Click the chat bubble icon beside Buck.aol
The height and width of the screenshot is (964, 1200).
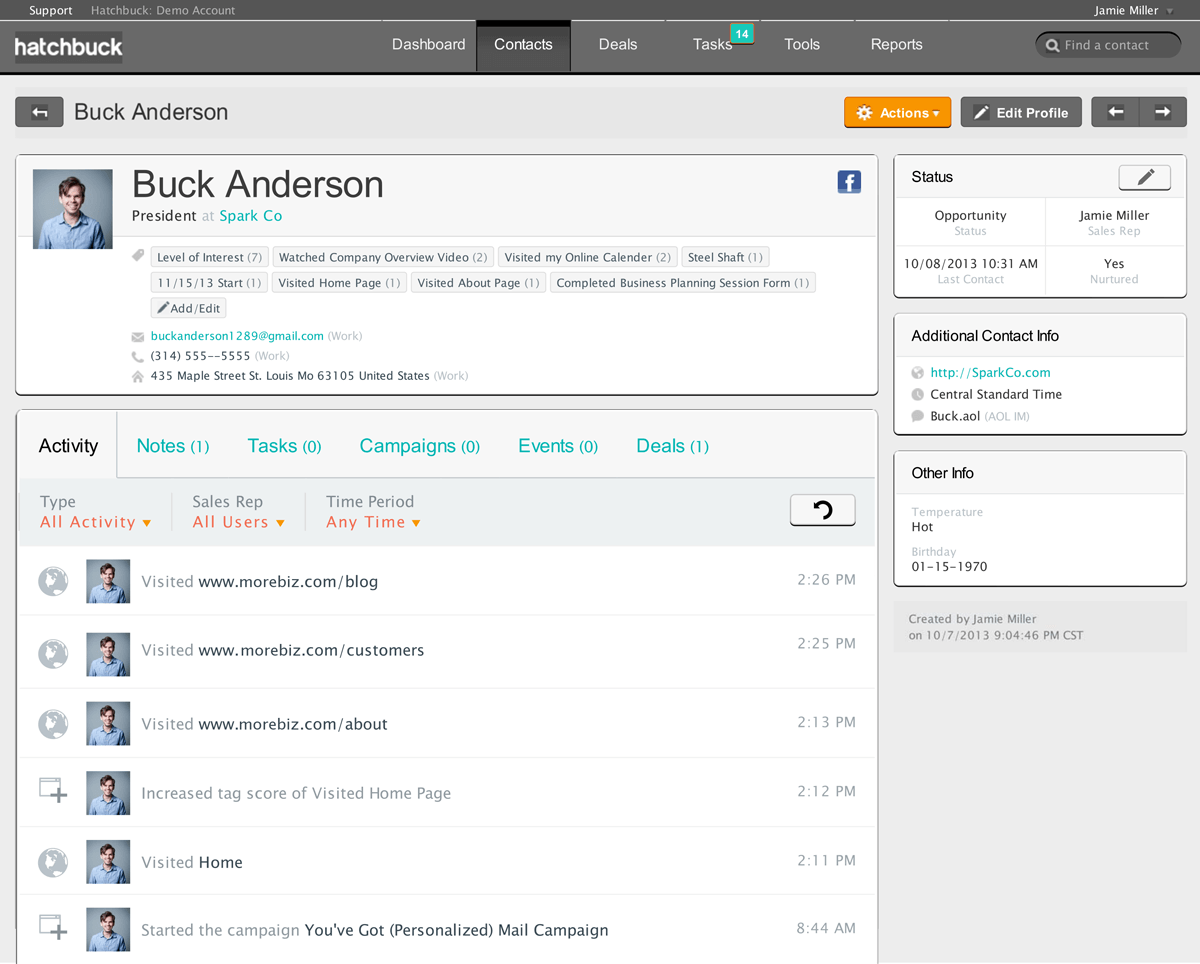click(917, 416)
